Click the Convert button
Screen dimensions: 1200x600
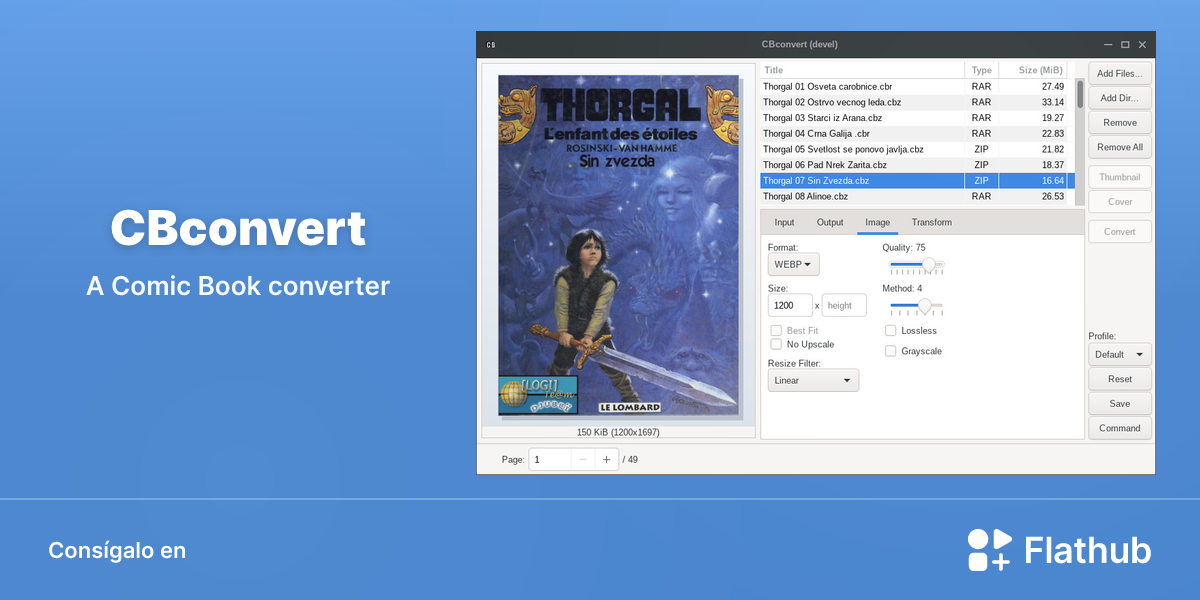point(1119,231)
